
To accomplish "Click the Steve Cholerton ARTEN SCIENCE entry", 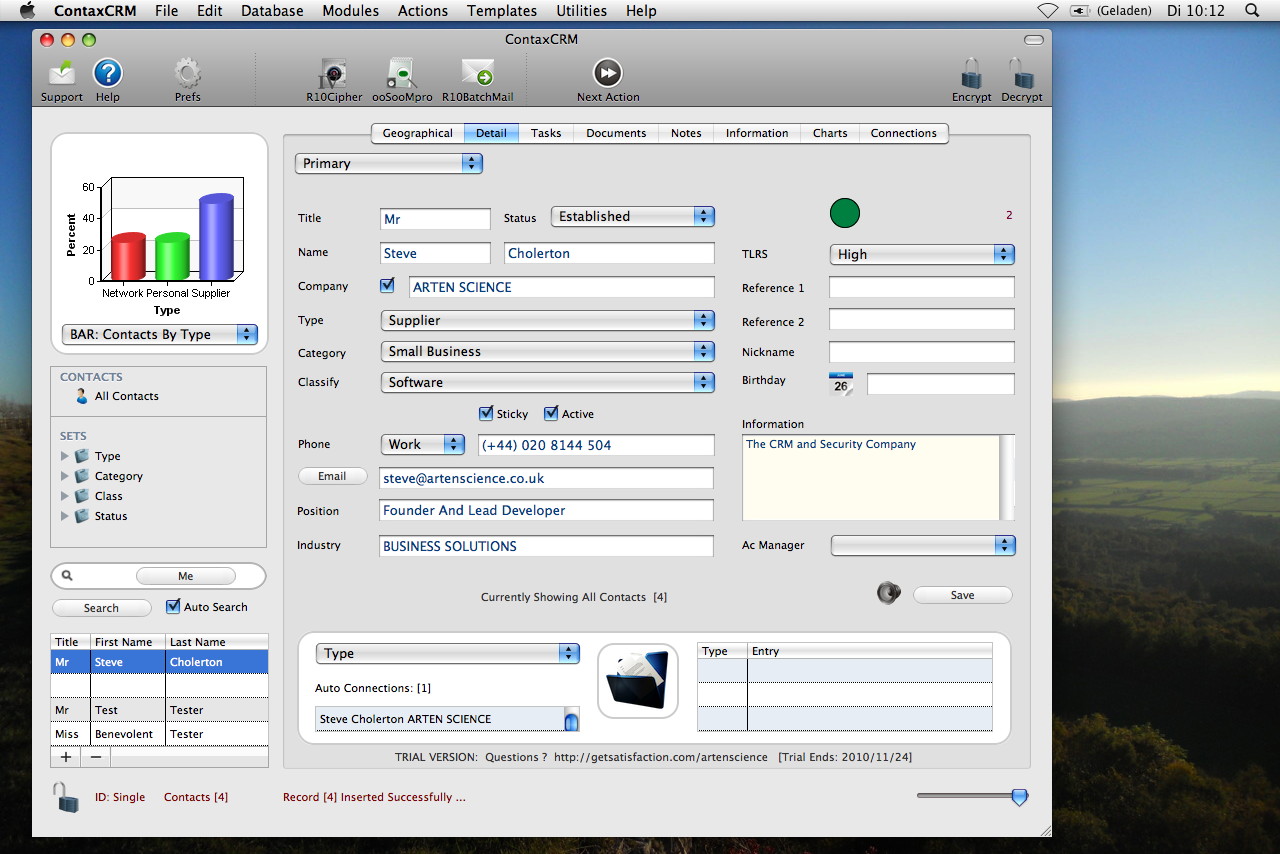I will (440, 719).
